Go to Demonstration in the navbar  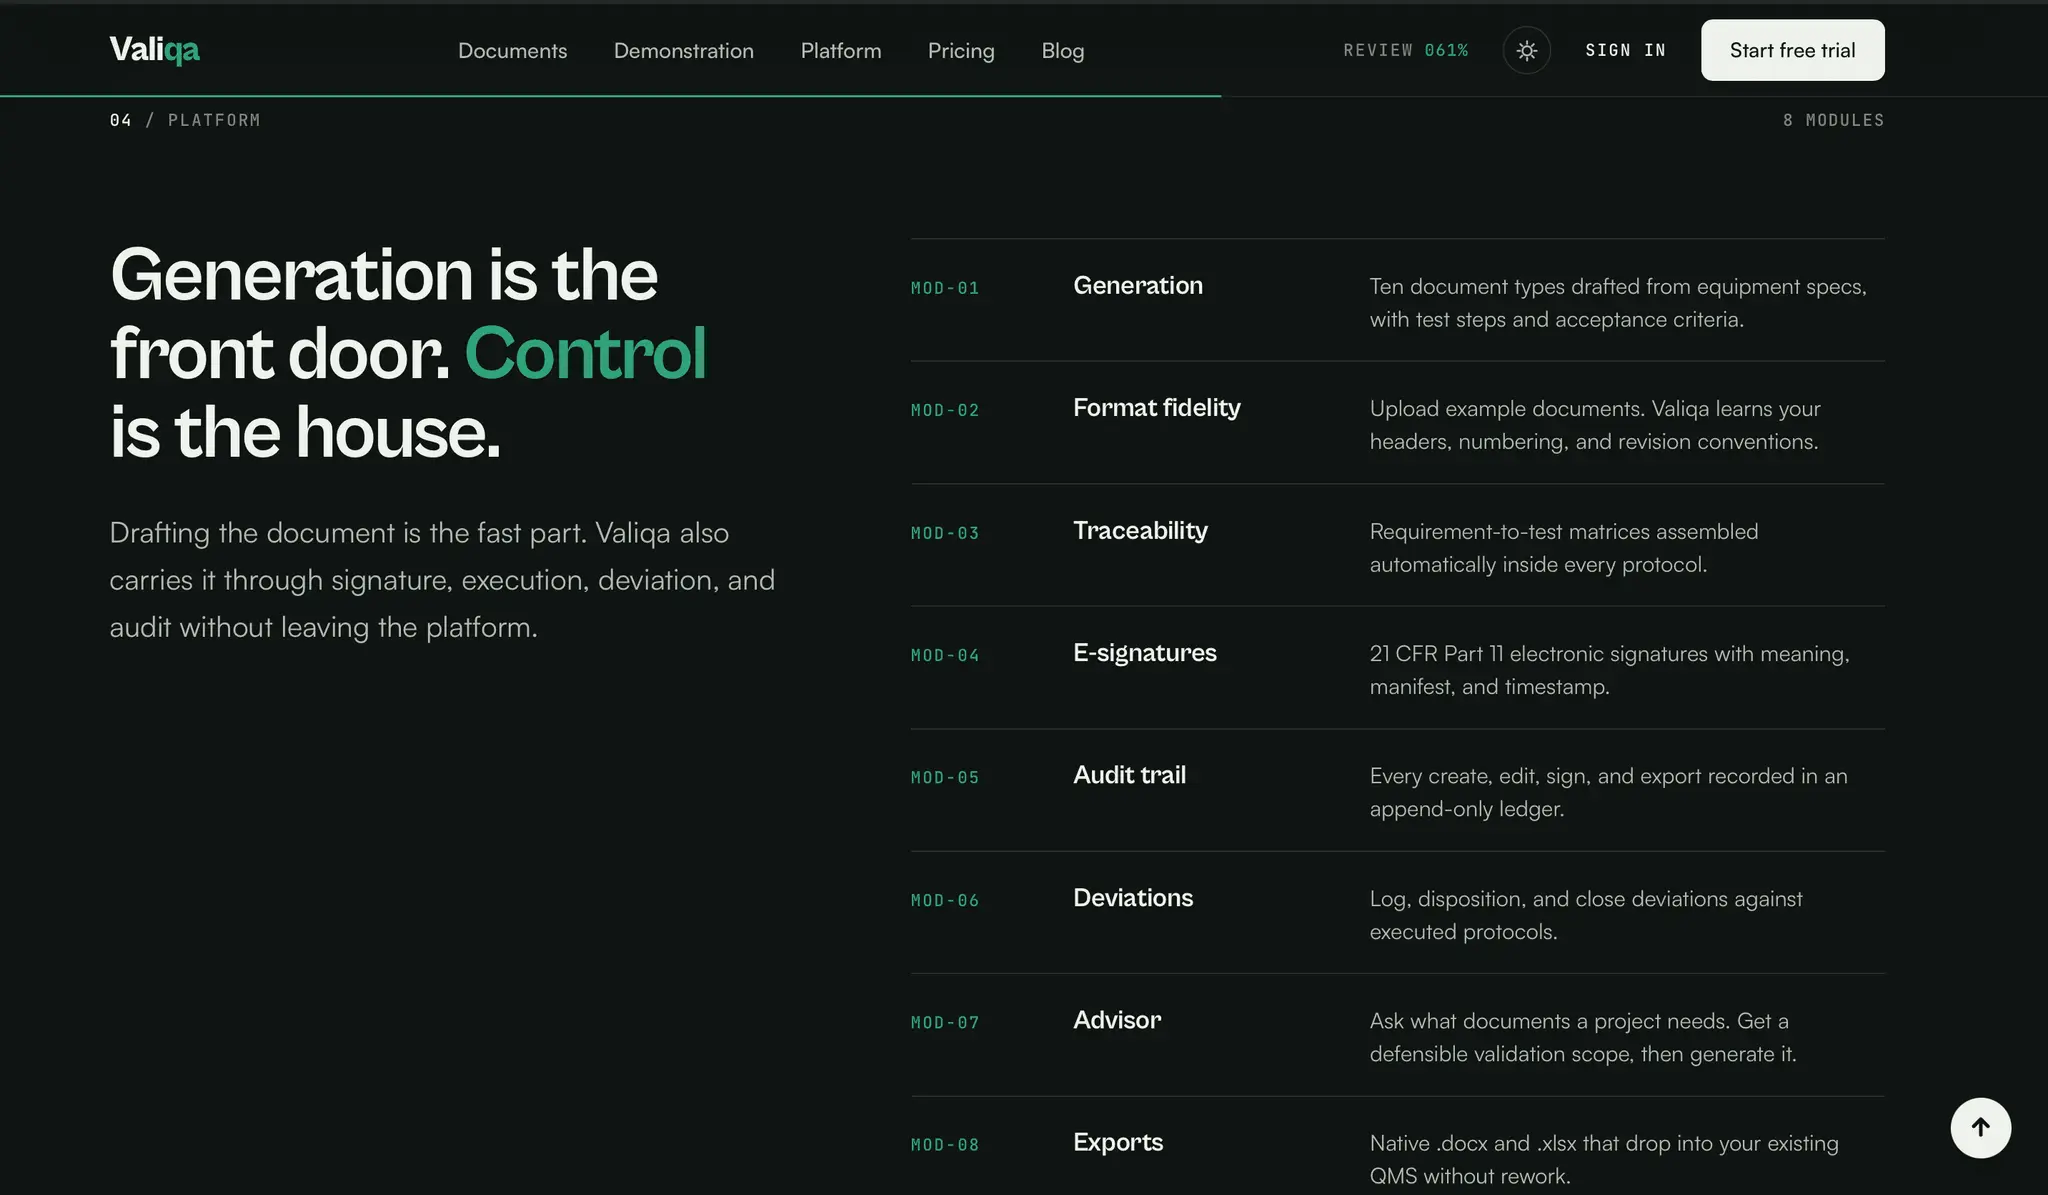(x=684, y=50)
